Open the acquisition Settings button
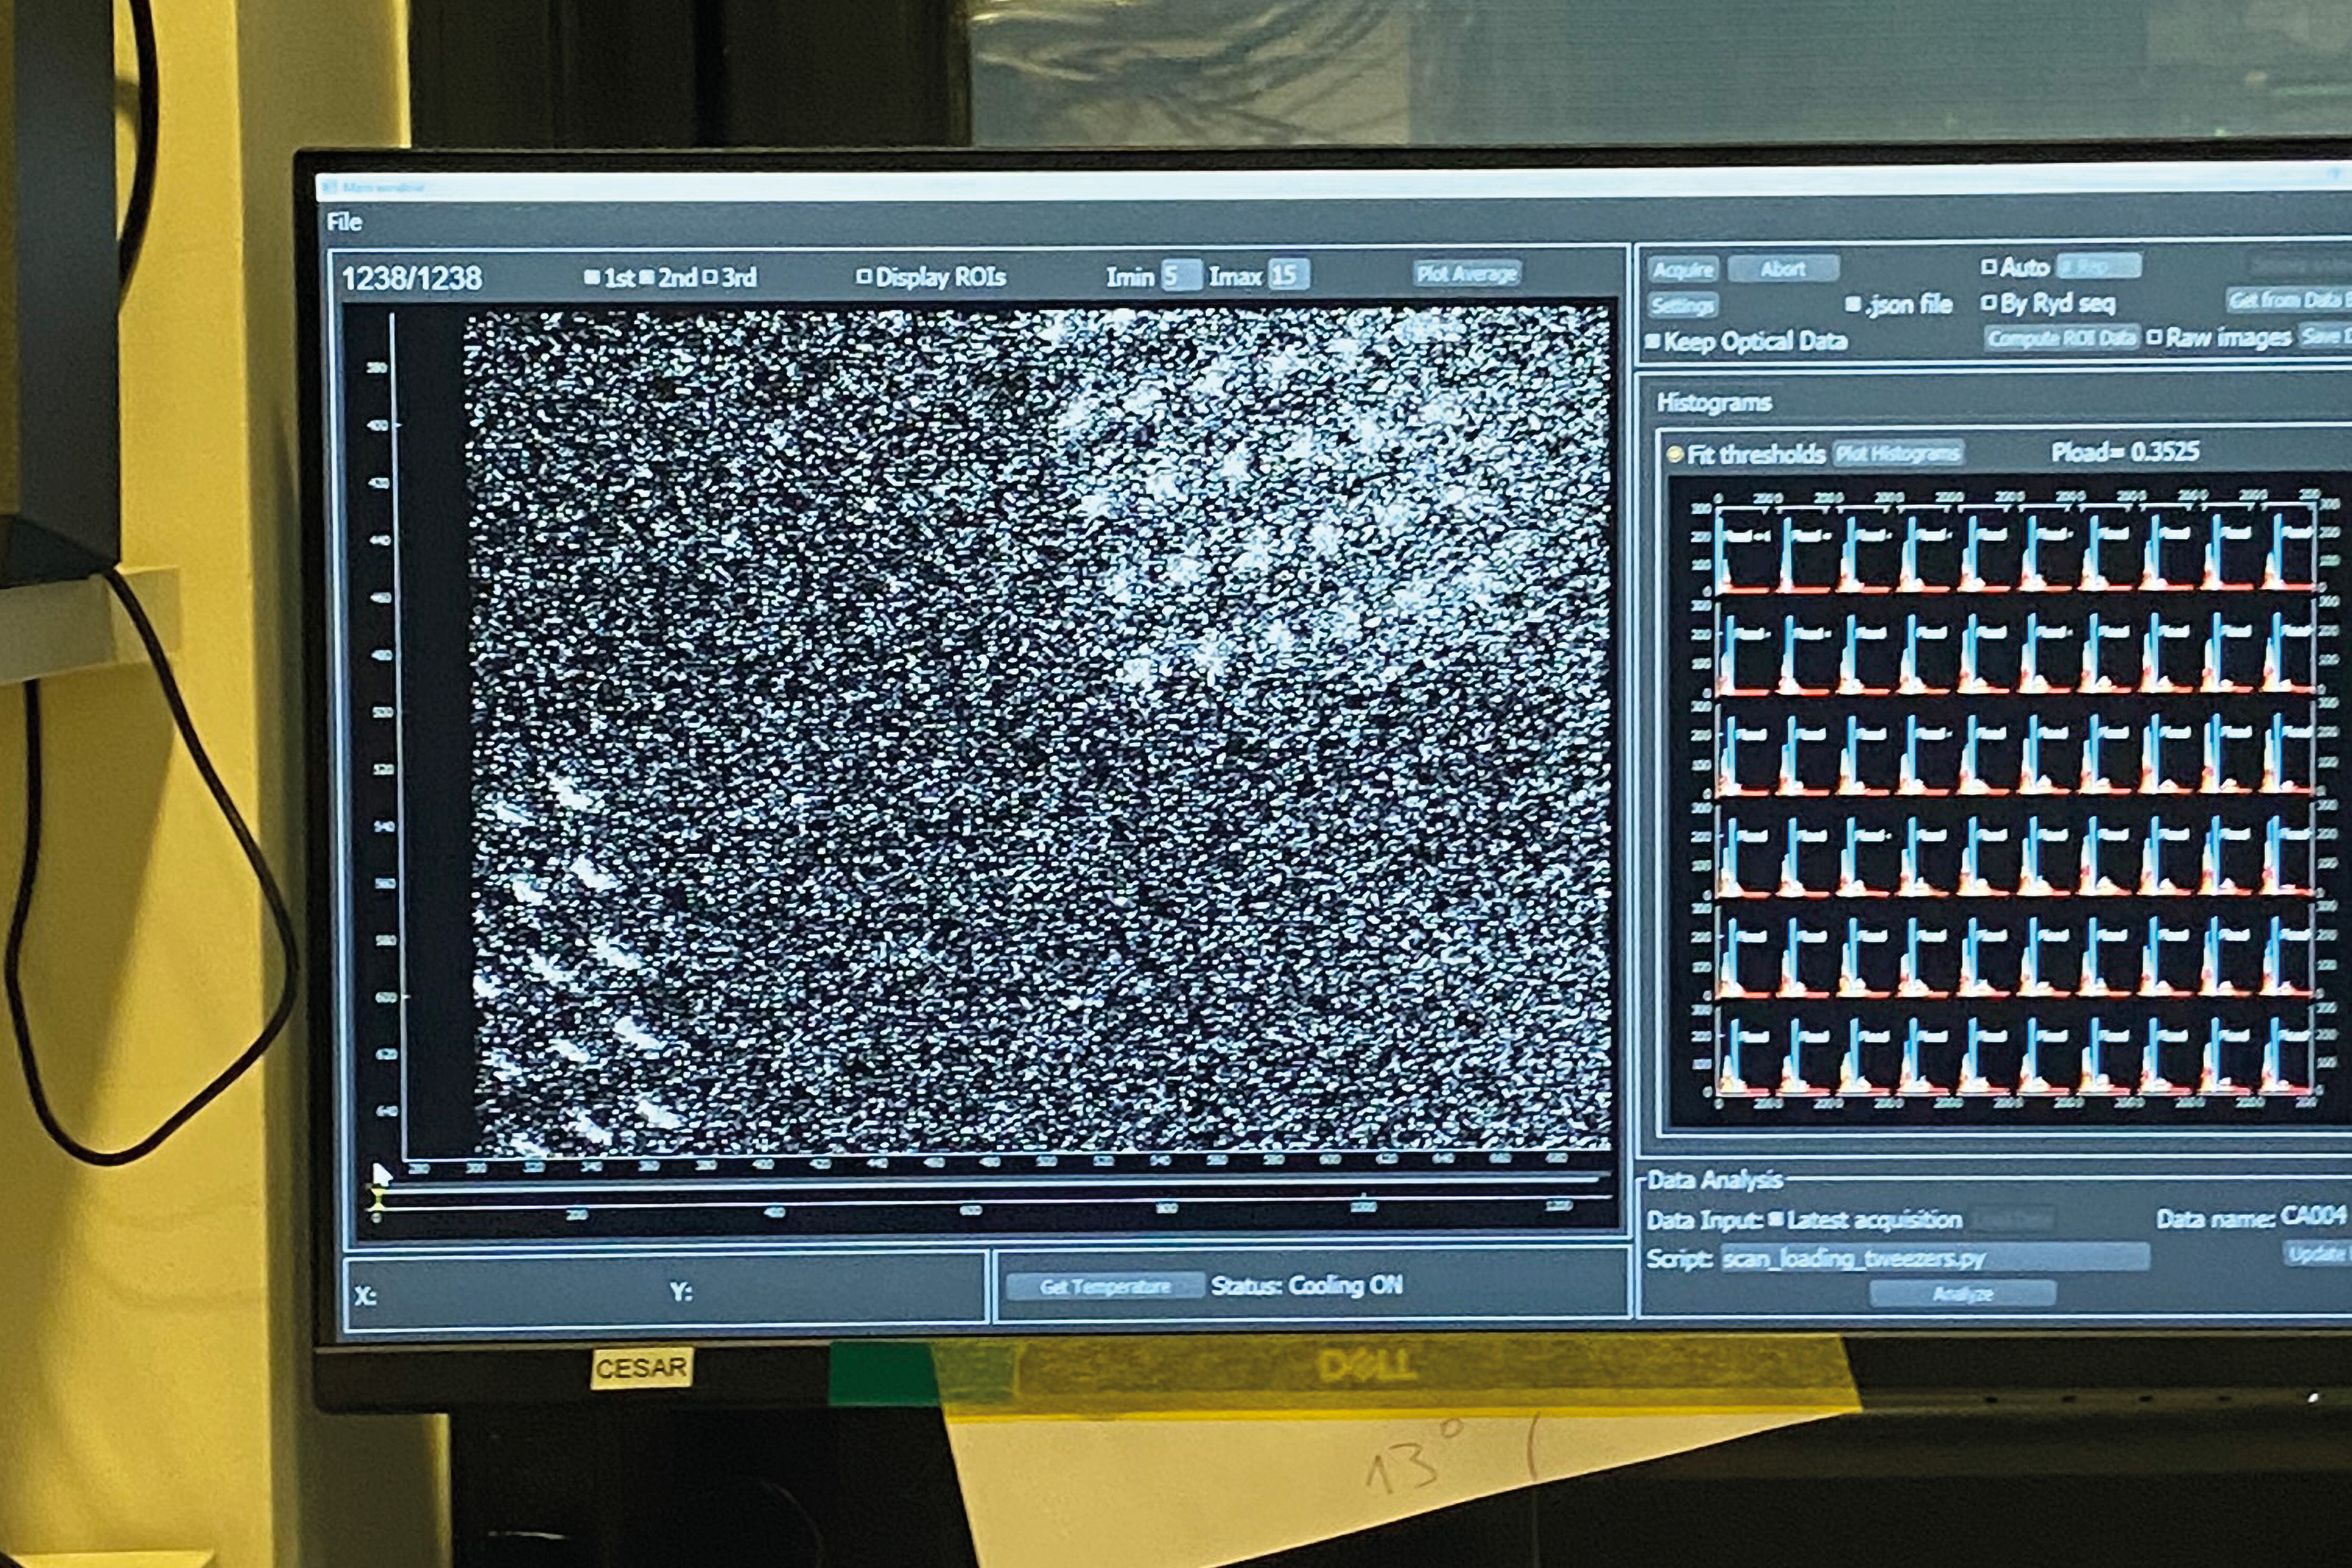2352x1568 pixels. tap(1683, 305)
